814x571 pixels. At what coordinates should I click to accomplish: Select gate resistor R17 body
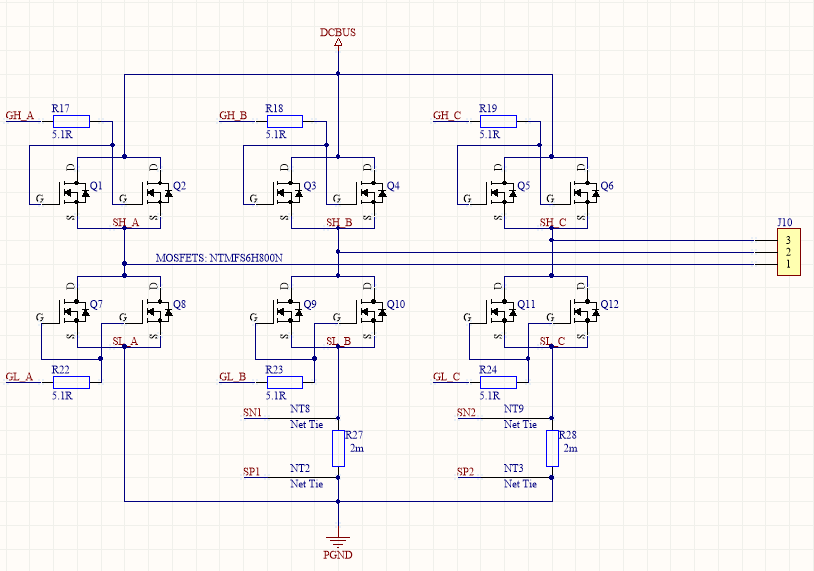point(72,121)
